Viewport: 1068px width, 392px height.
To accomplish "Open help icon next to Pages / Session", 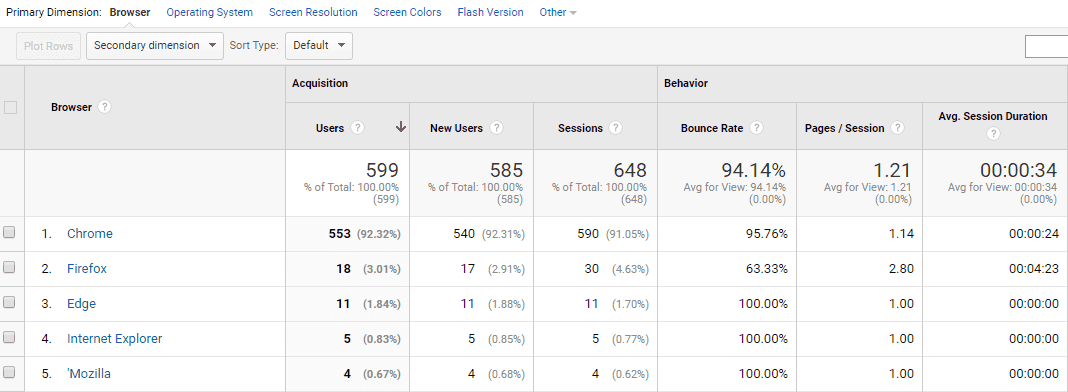I will pos(898,128).
